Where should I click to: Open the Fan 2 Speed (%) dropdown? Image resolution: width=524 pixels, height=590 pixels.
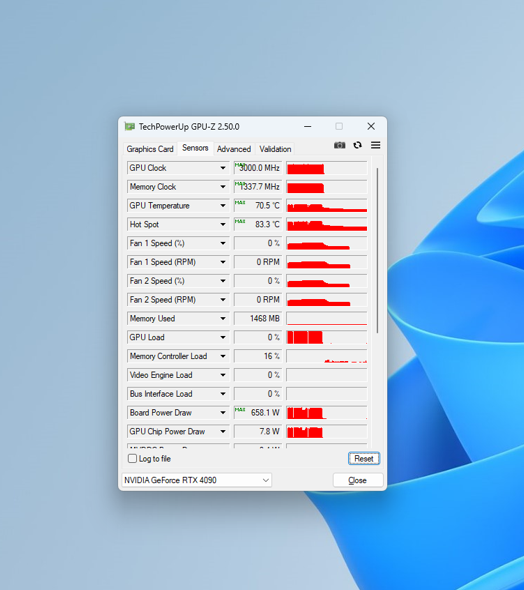[x=223, y=281]
